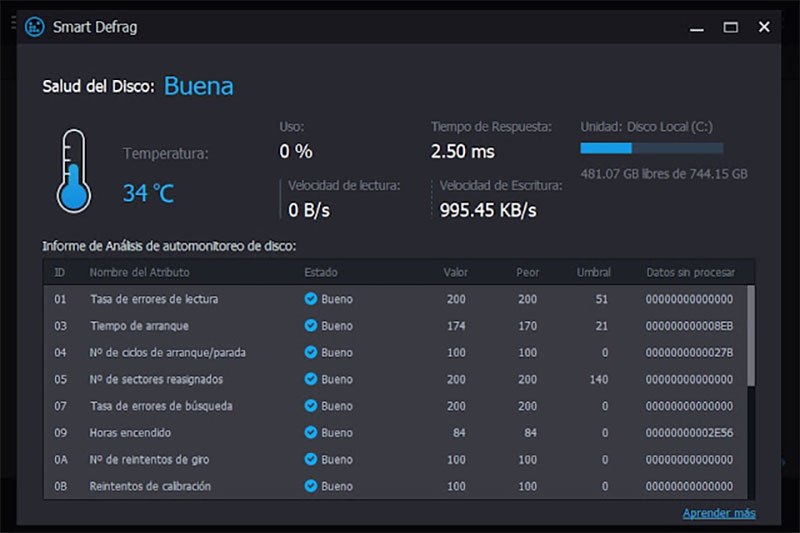800x533 pixels.
Task: Click the Umbral value 51
Action: point(602,299)
